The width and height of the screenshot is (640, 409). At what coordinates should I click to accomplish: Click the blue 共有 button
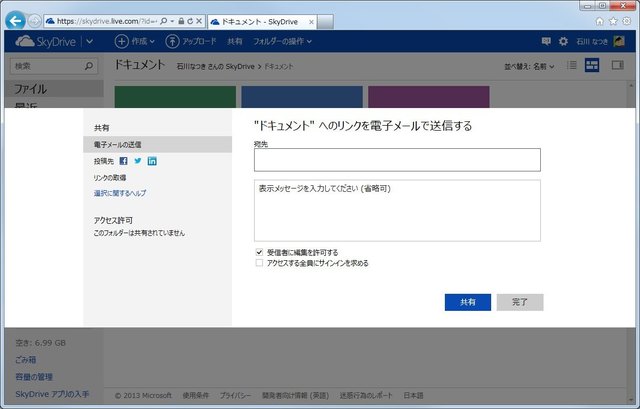[x=468, y=302]
